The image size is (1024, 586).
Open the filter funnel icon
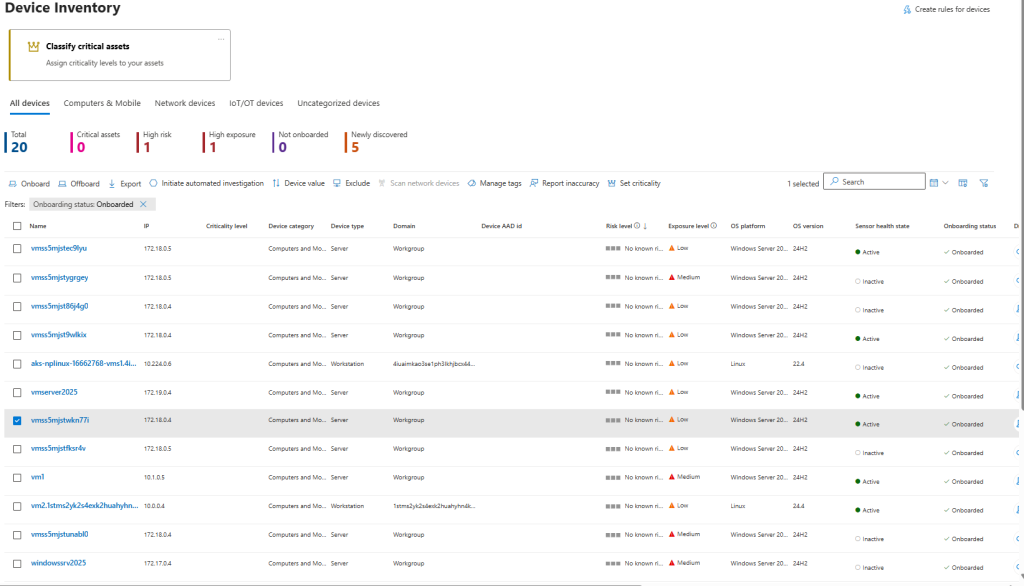click(x=984, y=183)
